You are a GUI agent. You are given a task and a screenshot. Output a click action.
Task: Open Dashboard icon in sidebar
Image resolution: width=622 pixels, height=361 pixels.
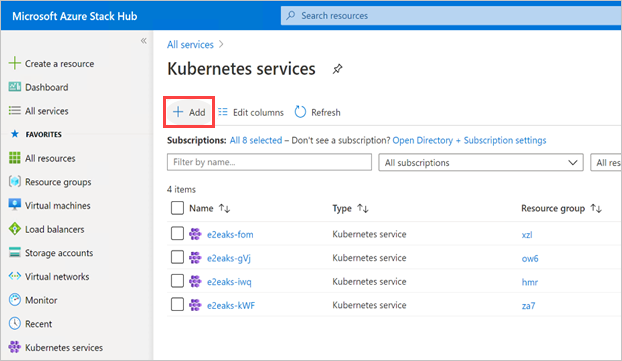click(x=15, y=87)
